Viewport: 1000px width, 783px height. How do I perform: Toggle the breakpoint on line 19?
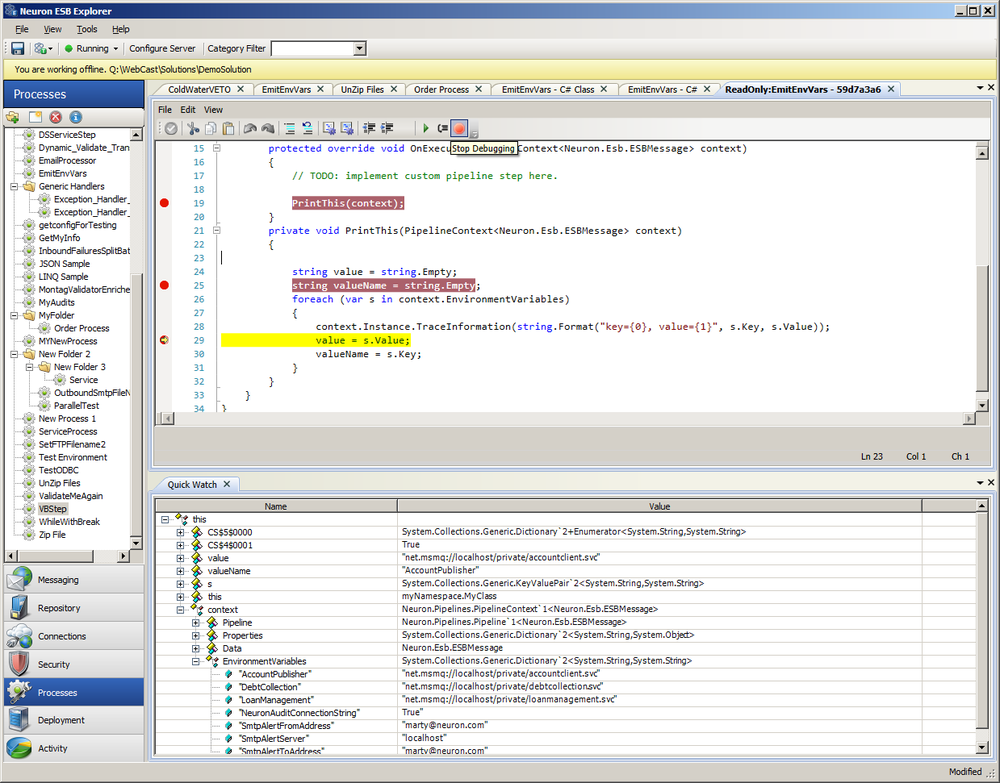(x=164, y=203)
